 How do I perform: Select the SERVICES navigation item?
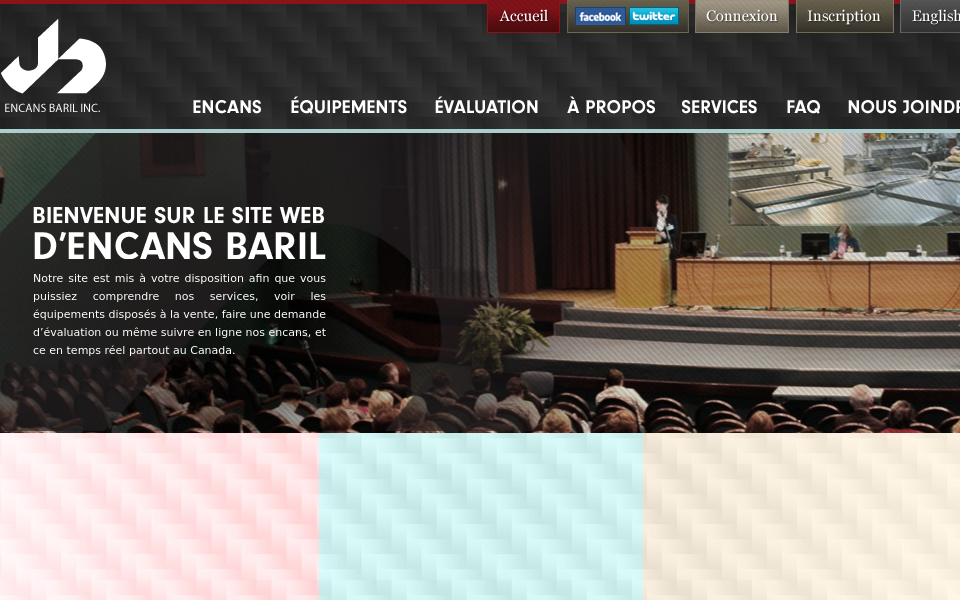point(719,107)
